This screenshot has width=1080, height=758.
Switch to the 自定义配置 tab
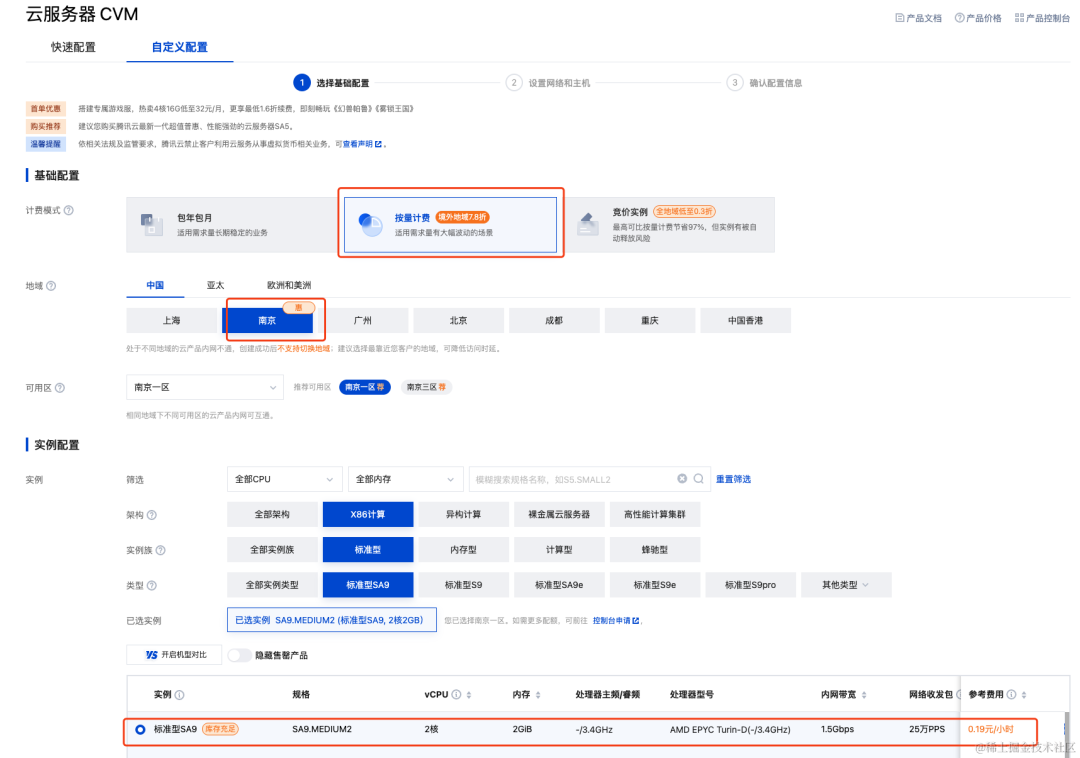(179, 47)
